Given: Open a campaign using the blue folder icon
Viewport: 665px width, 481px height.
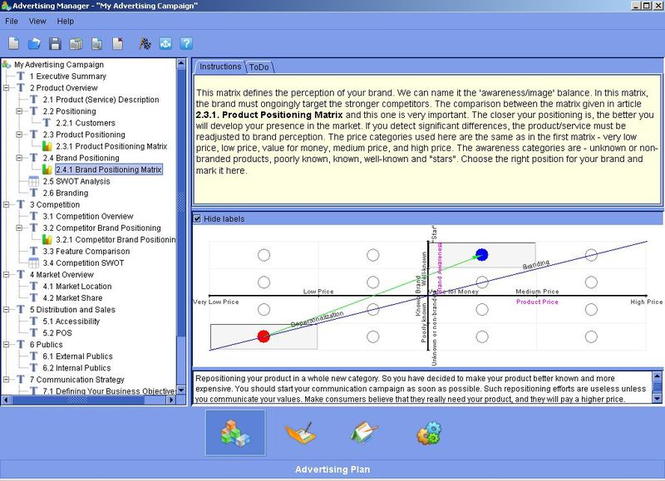Looking at the screenshot, I should click(34, 43).
